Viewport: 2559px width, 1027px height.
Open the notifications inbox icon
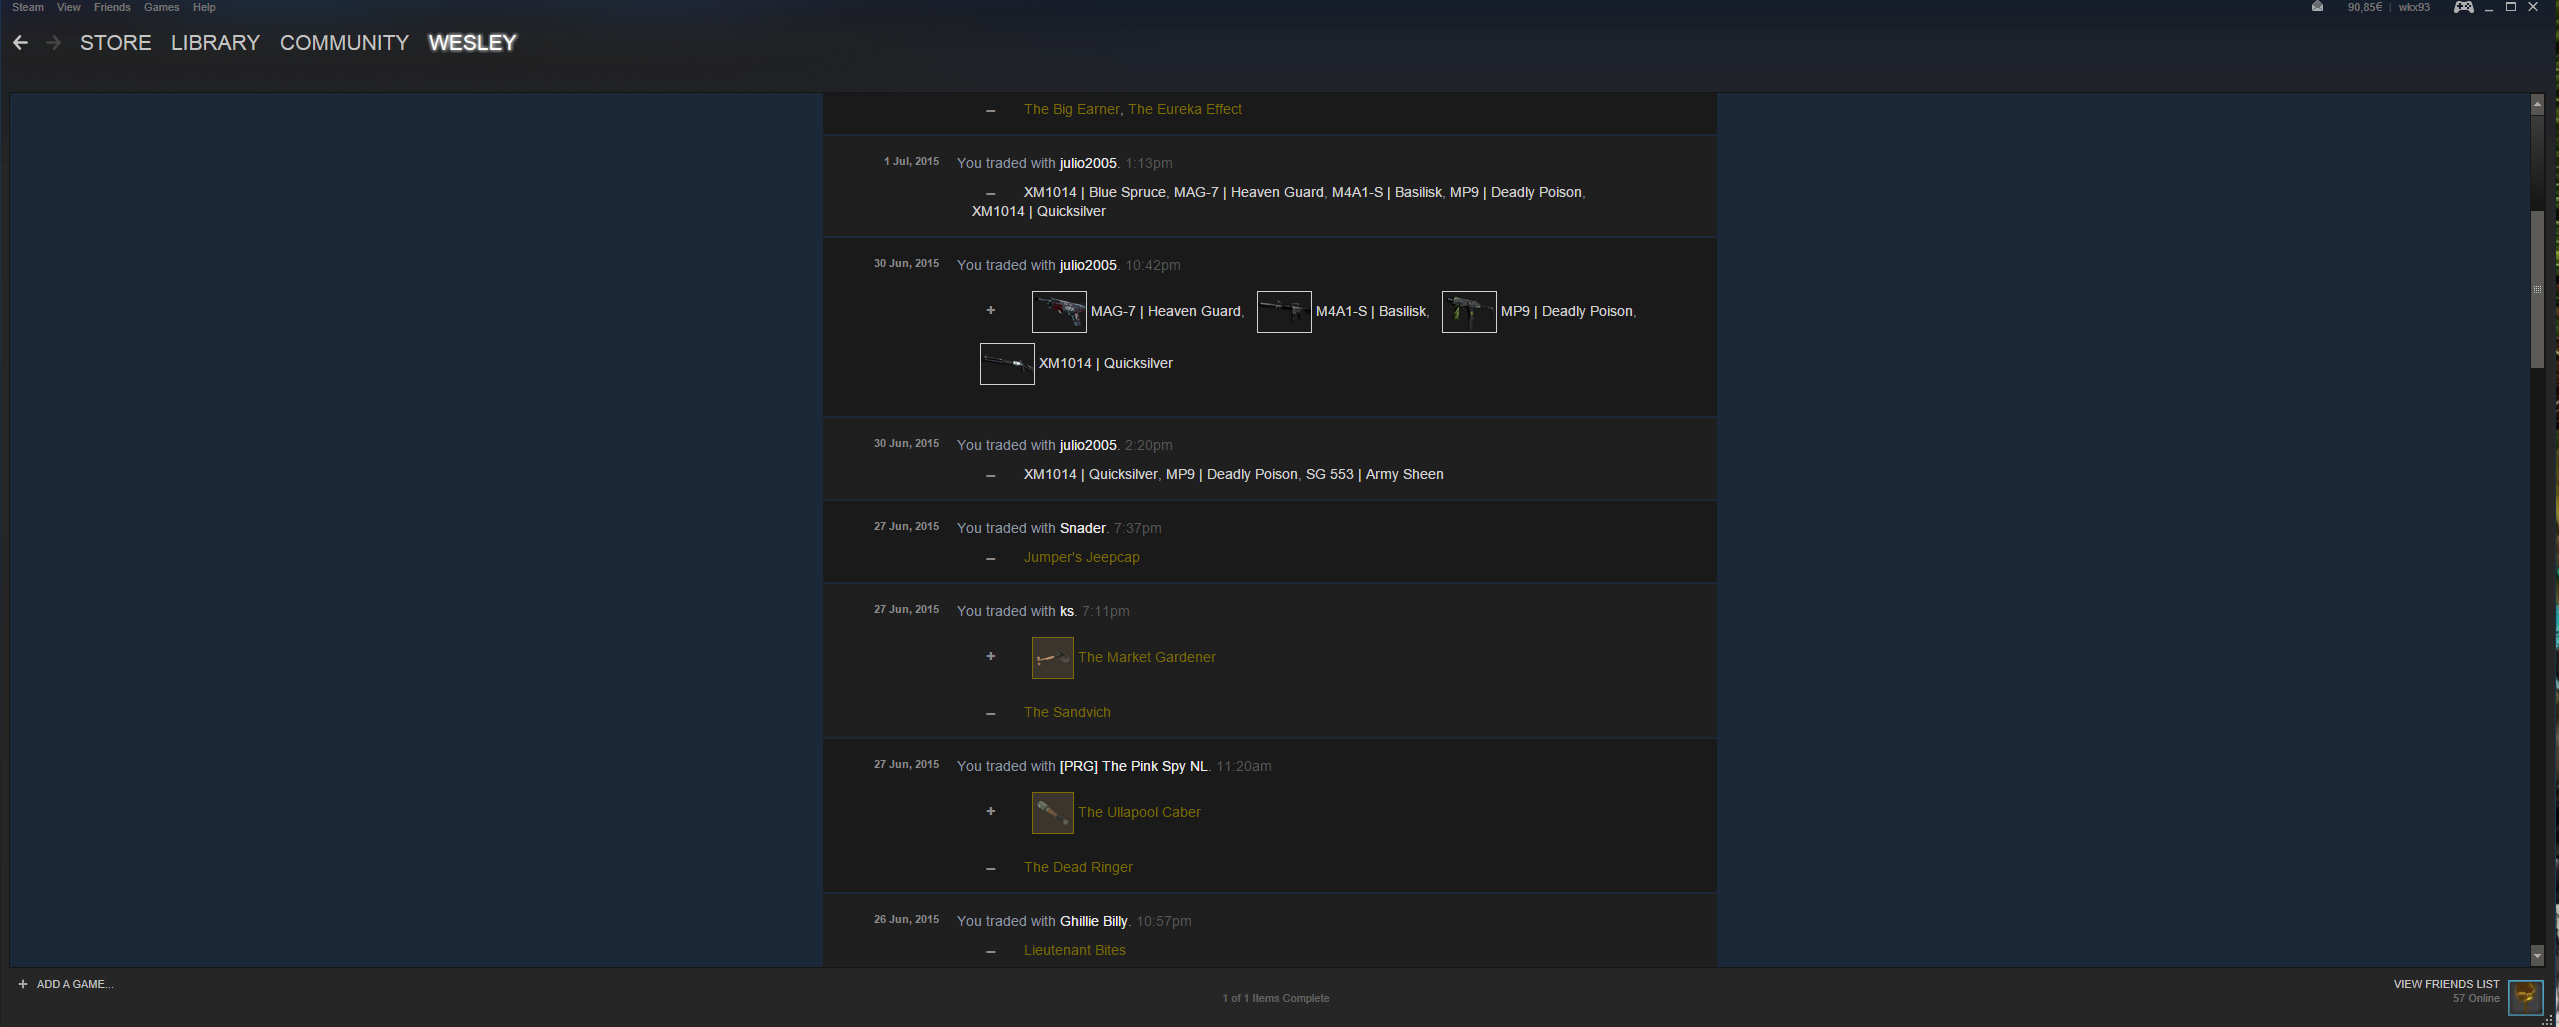coord(2317,7)
